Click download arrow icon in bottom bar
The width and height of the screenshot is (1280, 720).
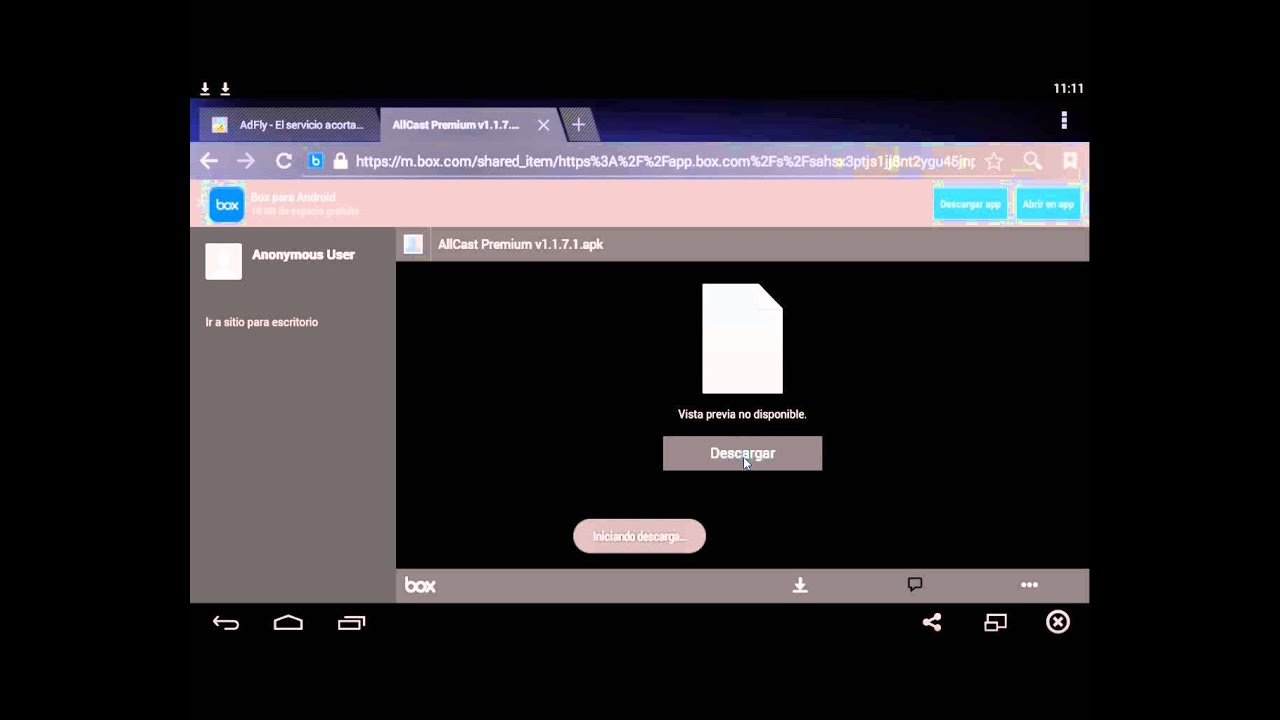coord(800,585)
